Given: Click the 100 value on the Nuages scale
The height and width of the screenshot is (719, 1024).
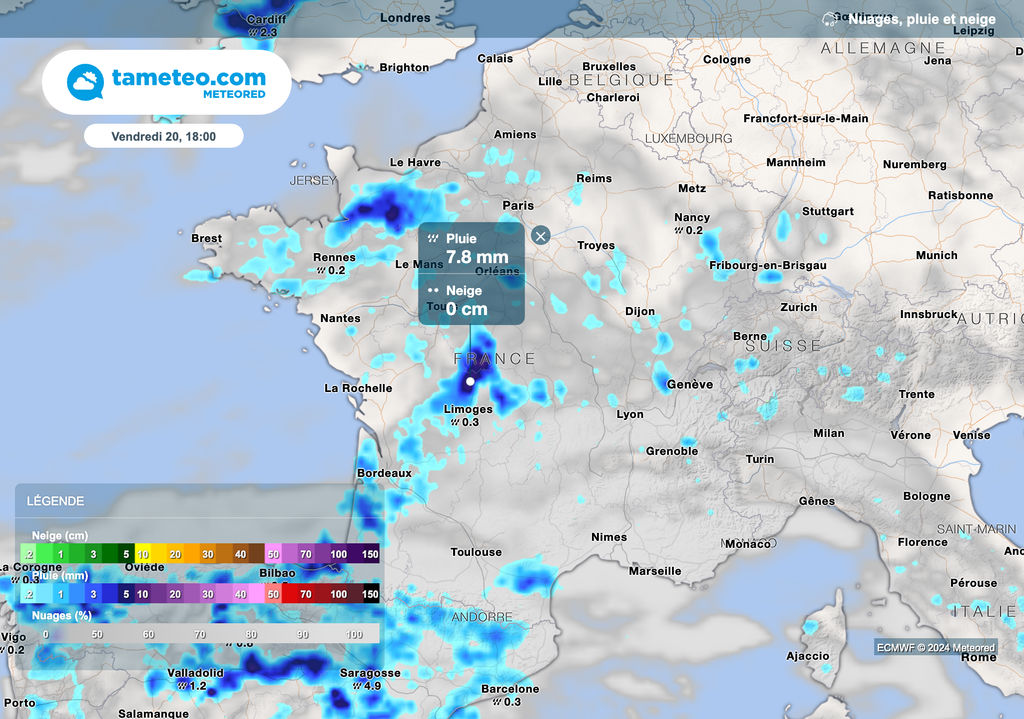Looking at the screenshot, I should [355, 635].
